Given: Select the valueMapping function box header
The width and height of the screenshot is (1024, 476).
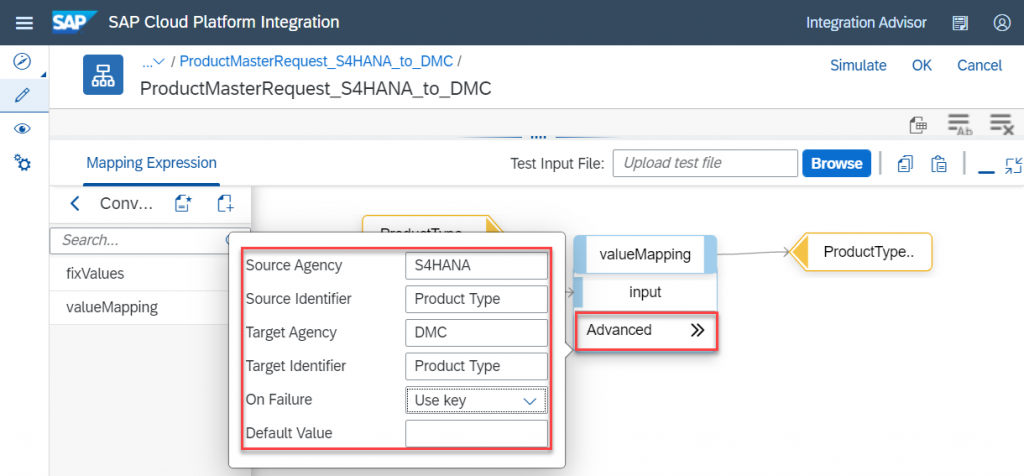Looking at the screenshot, I should [x=645, y=255].
